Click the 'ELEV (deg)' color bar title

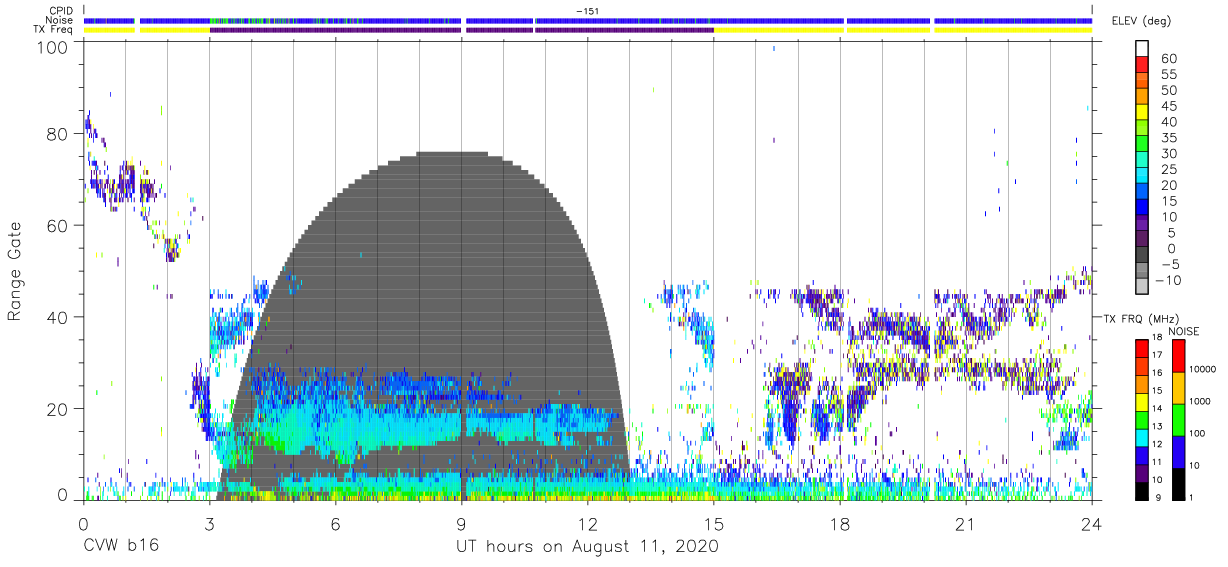point(1142,21)
